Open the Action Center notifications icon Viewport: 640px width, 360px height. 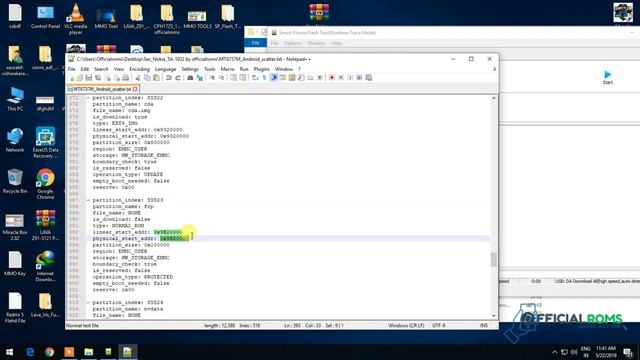coord(628,352)
